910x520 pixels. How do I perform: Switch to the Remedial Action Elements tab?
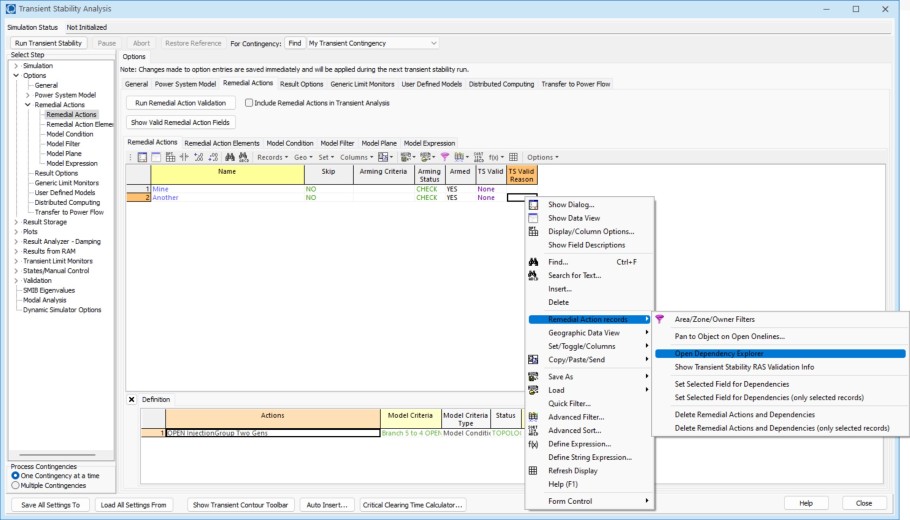221,143
